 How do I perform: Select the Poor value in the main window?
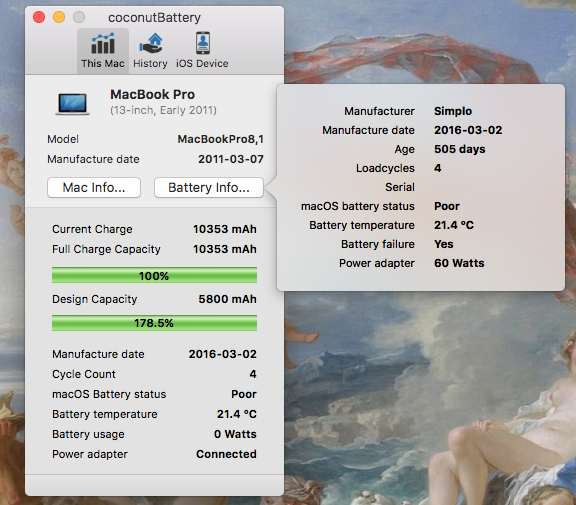(244, 394)
